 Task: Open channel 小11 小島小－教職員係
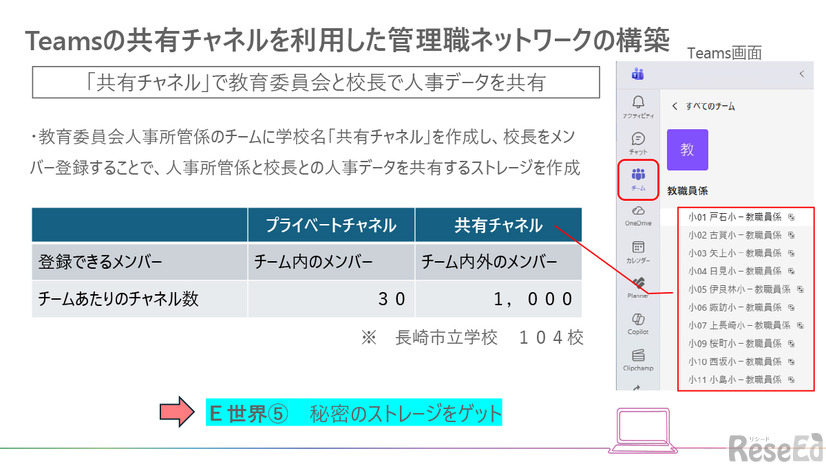(x=734, y=379)
